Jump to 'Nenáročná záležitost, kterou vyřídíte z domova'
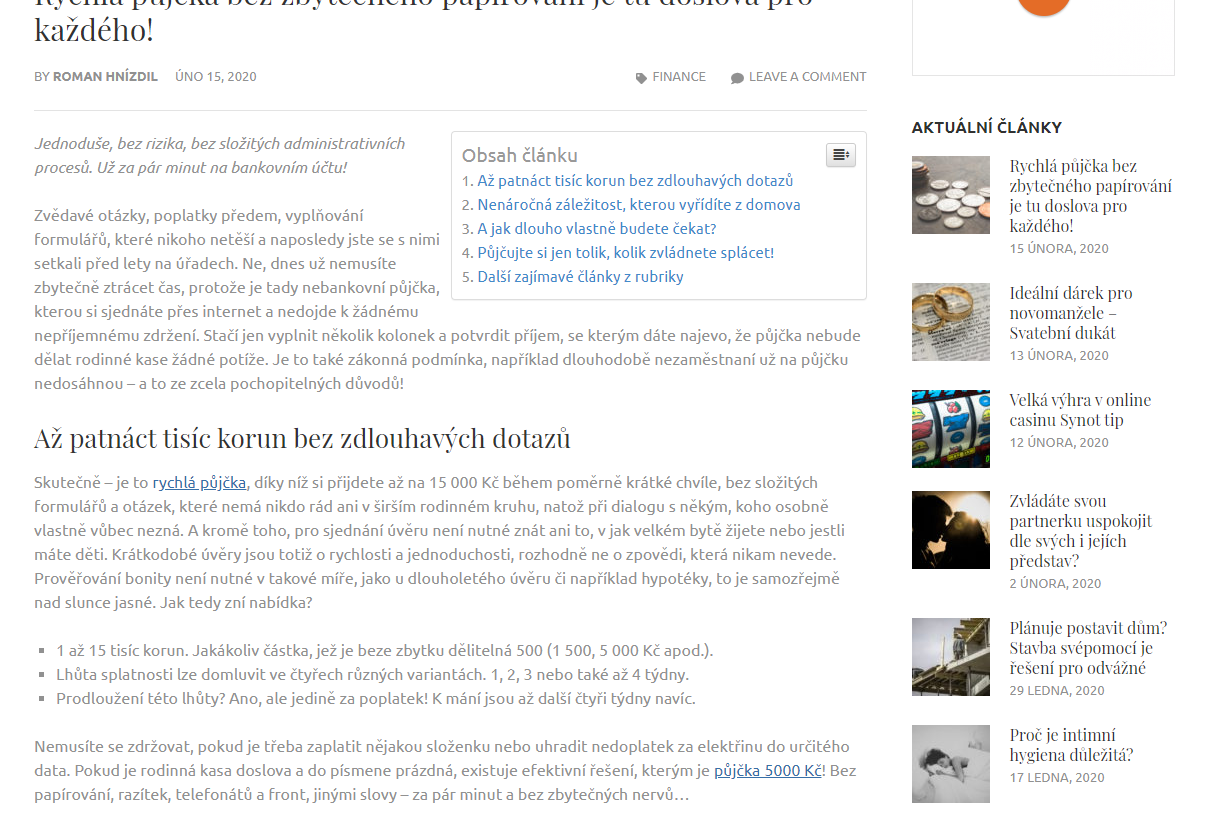The image size is (1226, 821). point(639,205)
